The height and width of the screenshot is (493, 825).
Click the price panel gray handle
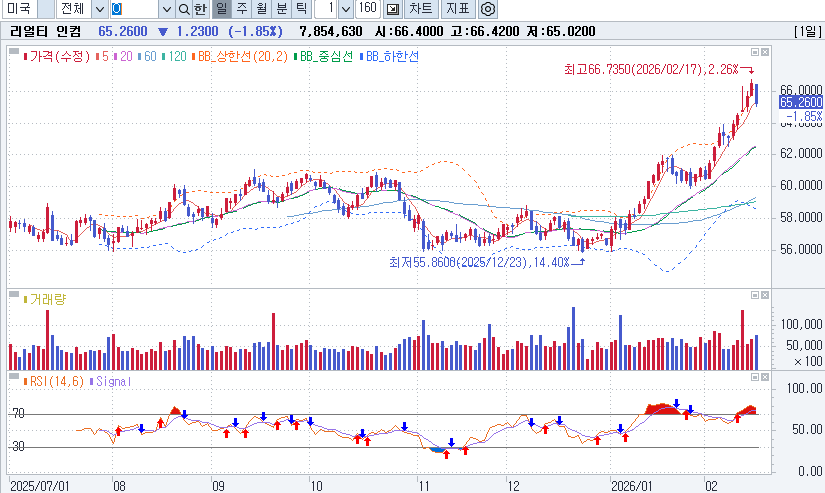[x=14, y=47]
